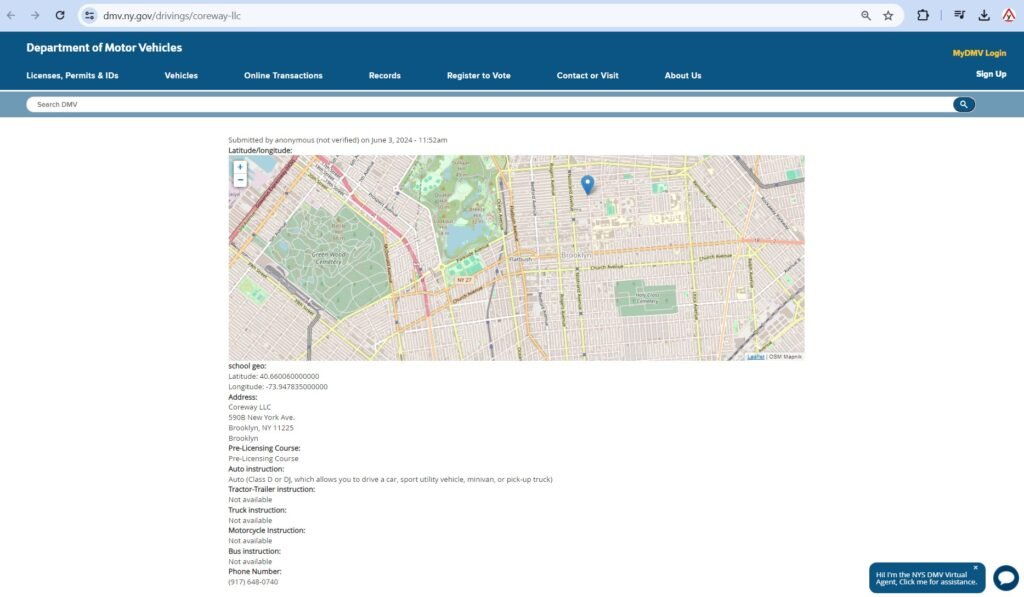Open the Vehicles menu
This screenshot has height=597, width=1024.
pos(181,76)
